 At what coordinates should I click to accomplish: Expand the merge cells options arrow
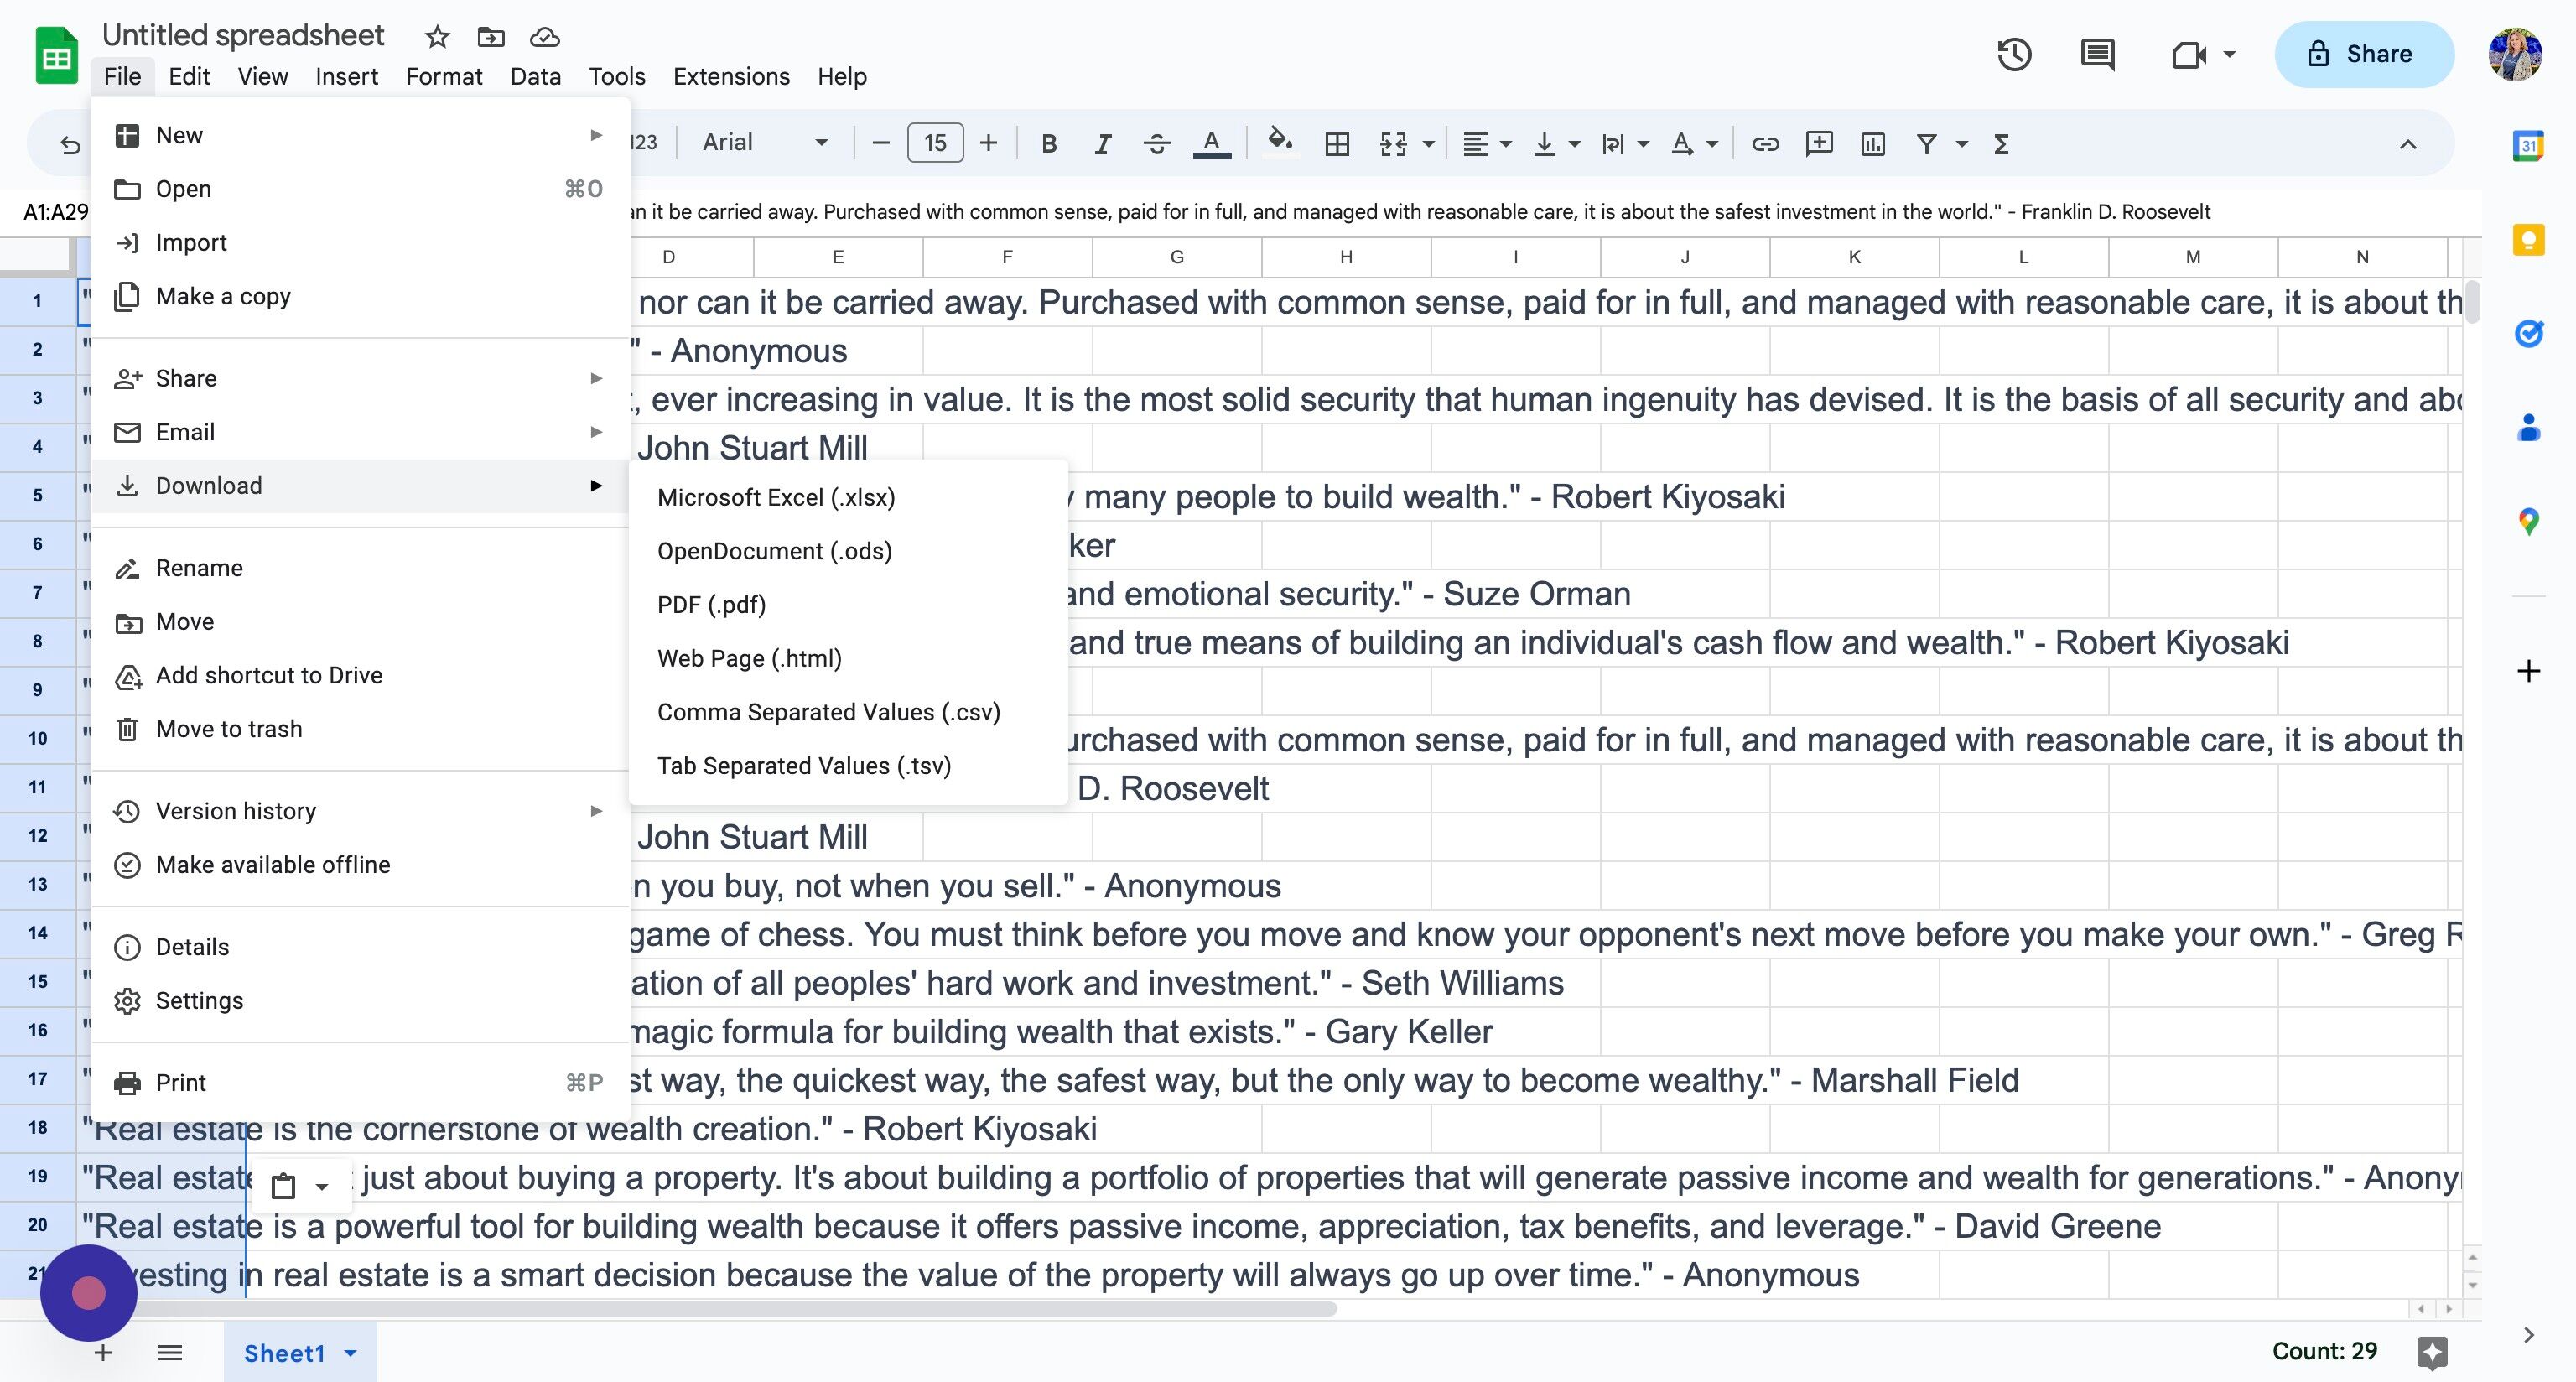[x=1428, y=144]
